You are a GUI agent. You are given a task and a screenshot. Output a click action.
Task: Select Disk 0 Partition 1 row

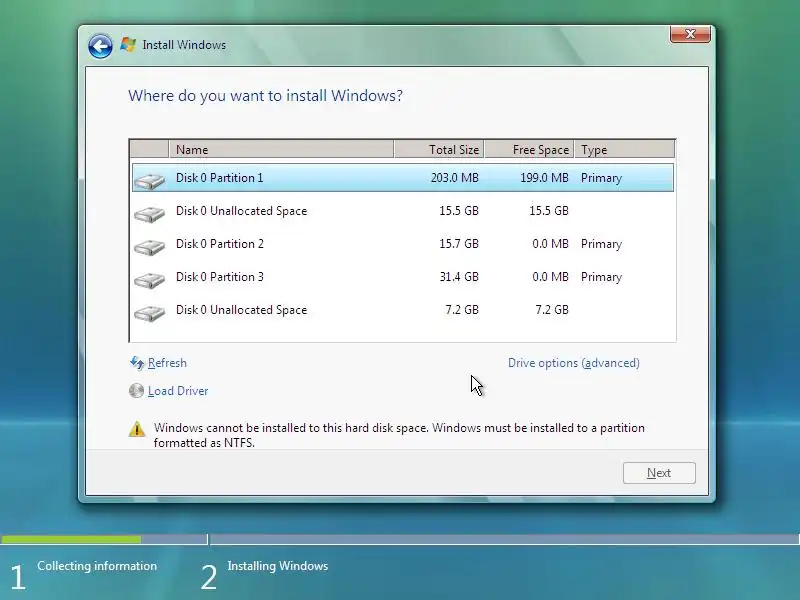pyautogui.click(x=403, y=178)
